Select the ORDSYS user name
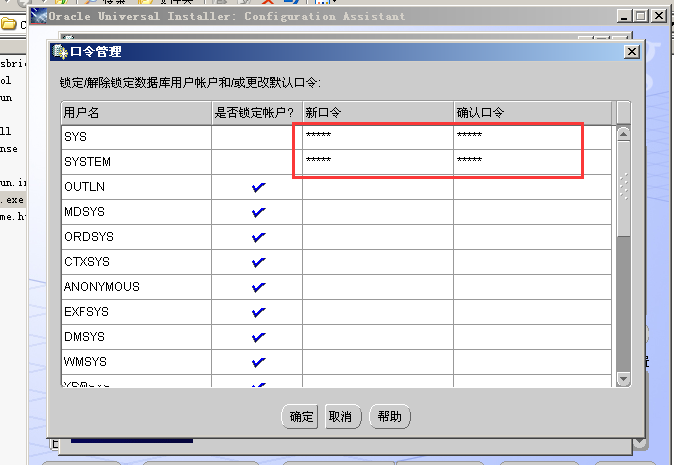The width and height of the screenshot is (674, 465). [x=89, y=237]
